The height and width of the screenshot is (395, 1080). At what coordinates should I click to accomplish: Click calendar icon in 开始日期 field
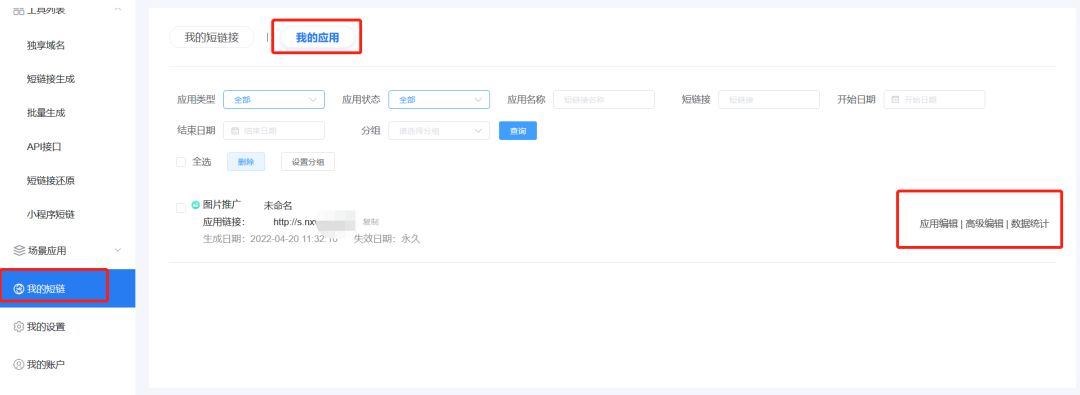895,99
